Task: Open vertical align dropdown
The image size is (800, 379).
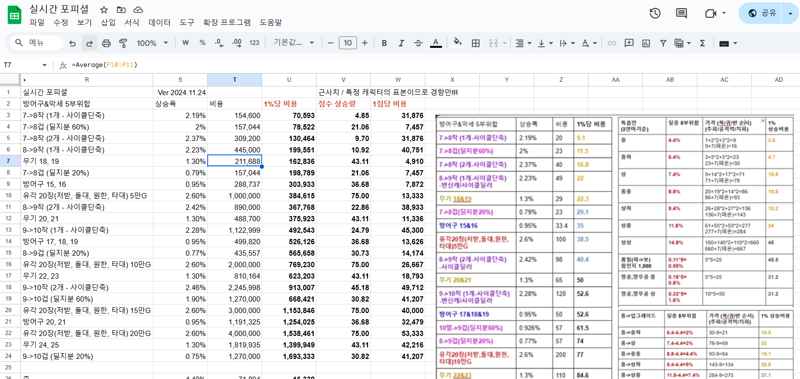Action: point(544,43)
